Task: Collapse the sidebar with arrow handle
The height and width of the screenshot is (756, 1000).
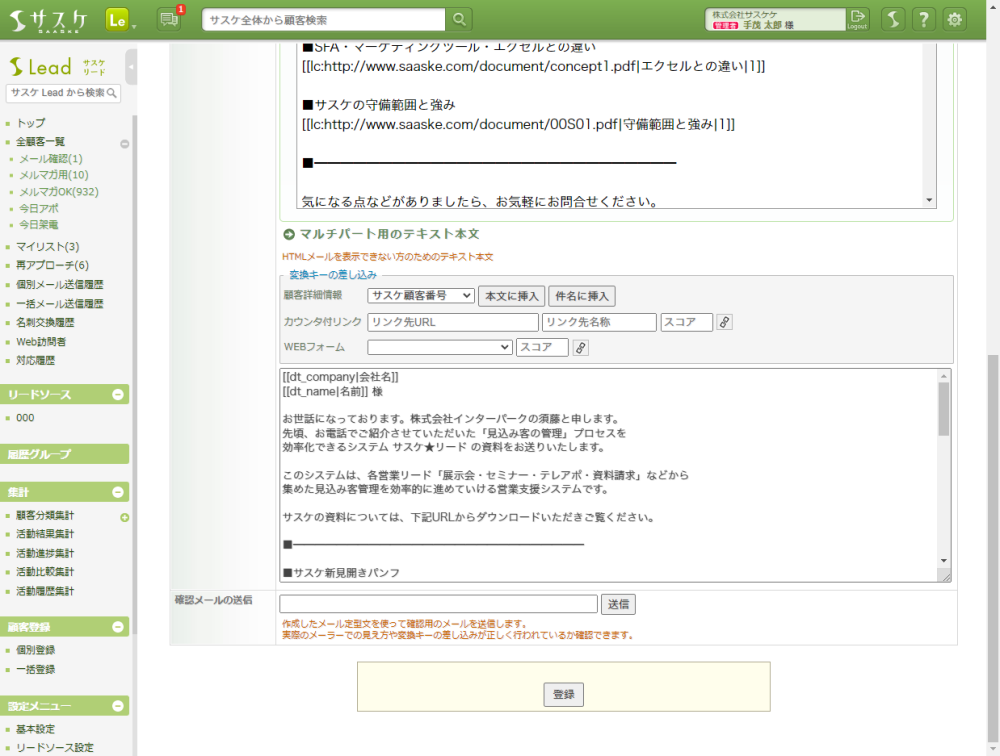Action: (x=131, y=67)
